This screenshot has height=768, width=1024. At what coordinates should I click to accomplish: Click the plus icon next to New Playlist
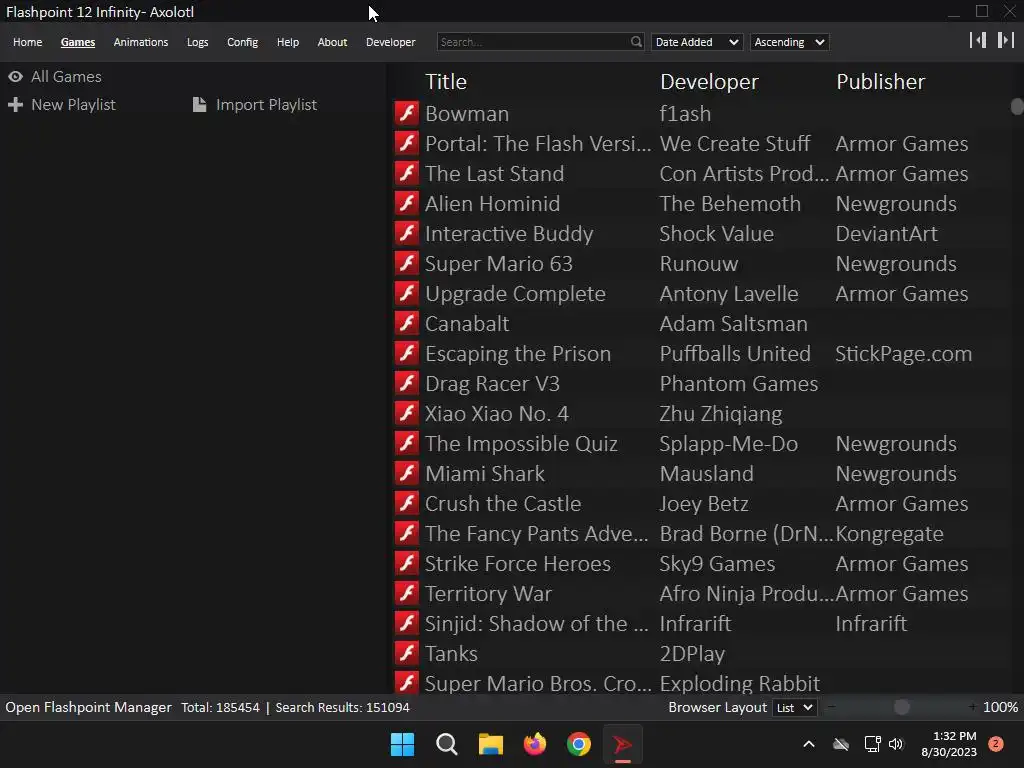15,104
